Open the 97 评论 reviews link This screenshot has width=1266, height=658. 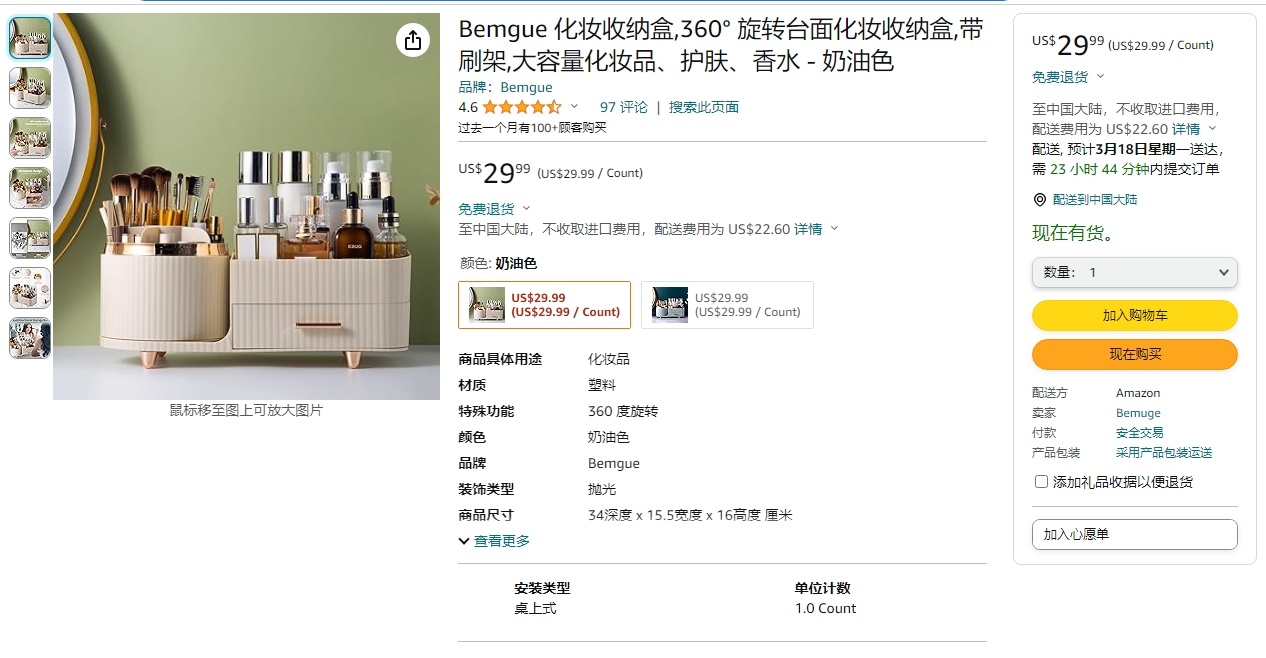coord(624,107)
